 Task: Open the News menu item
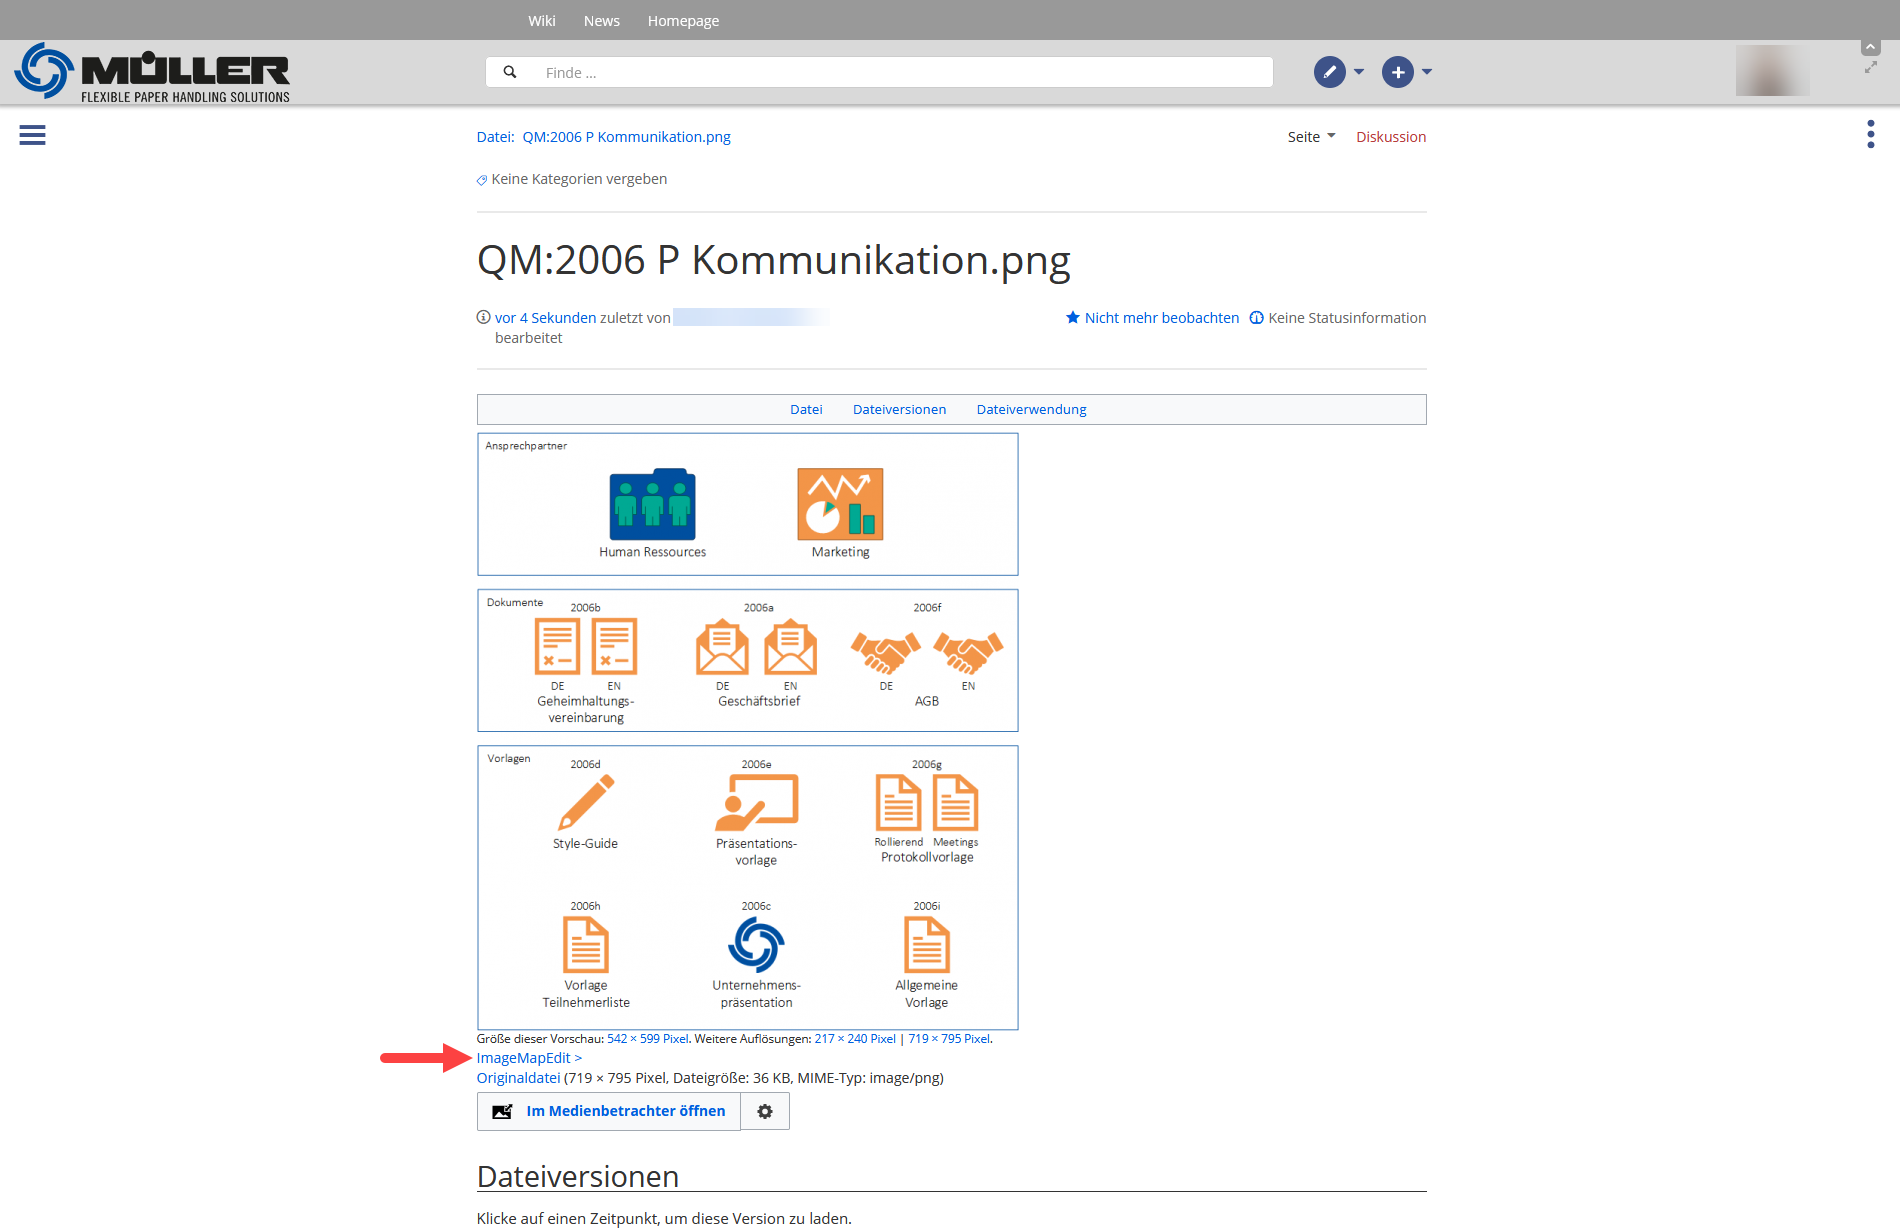pos(601,21)
